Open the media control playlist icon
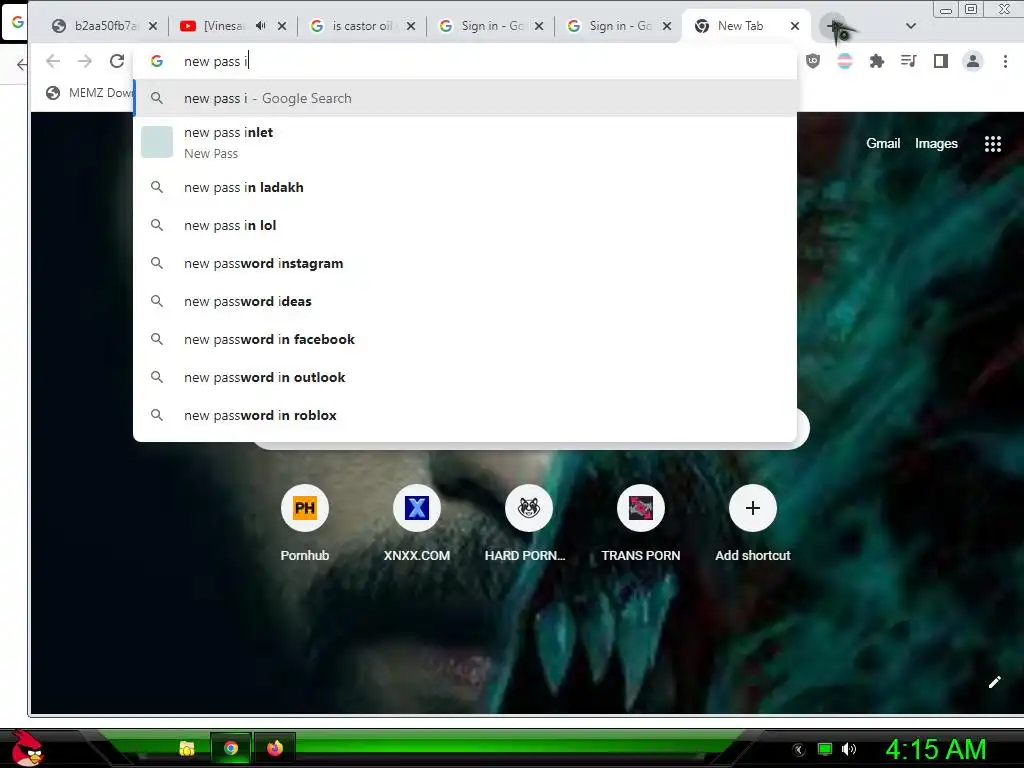 908,61
